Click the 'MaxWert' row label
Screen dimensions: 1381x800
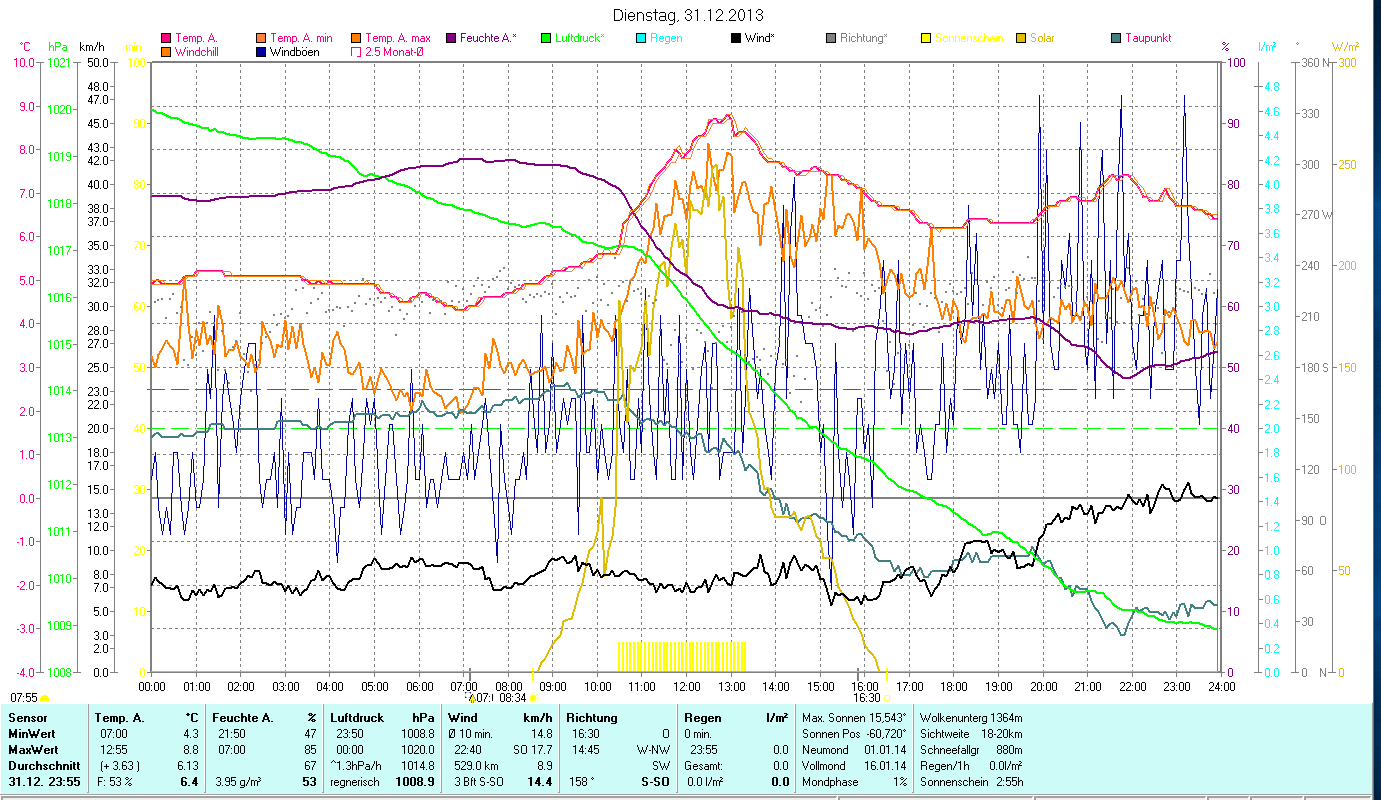pyautogui.click(x=32, y=750)
